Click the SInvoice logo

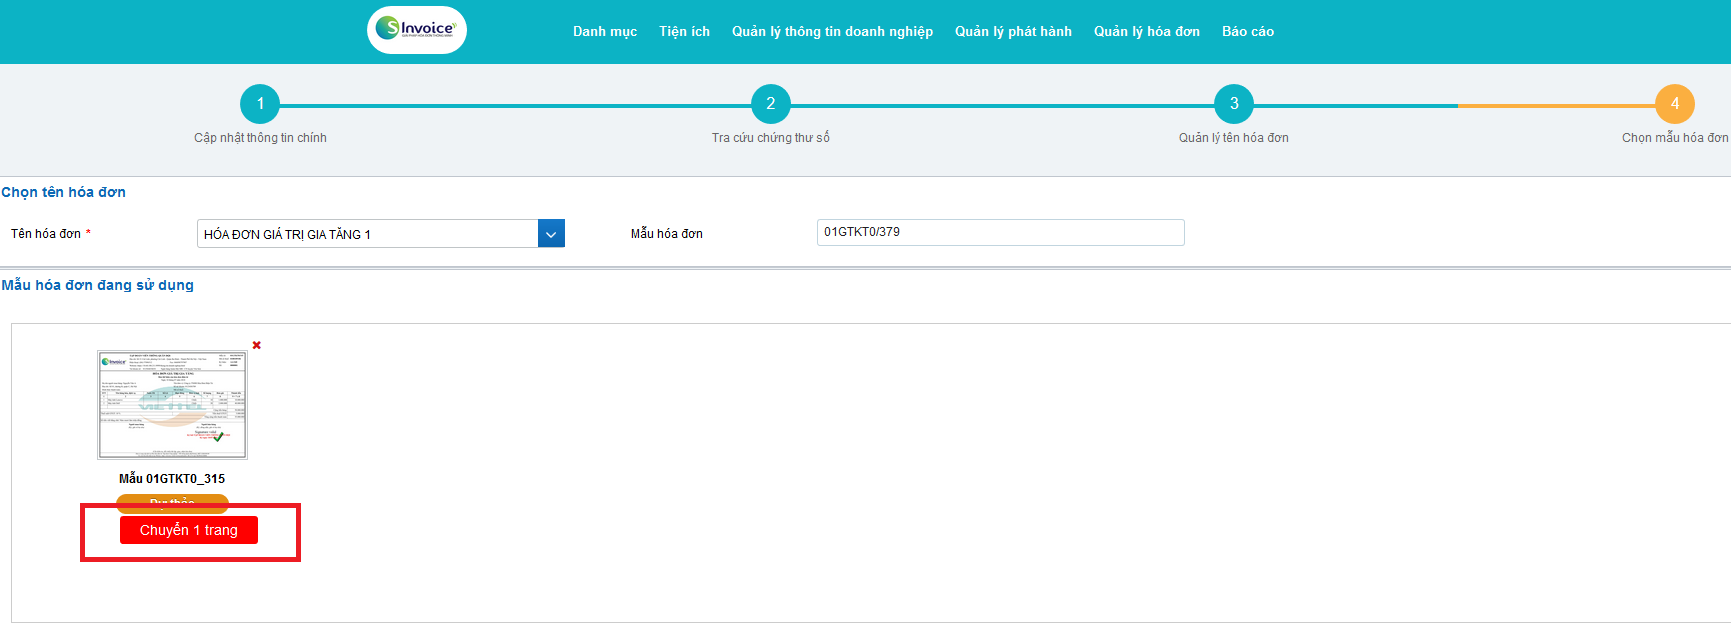point(416,30)
